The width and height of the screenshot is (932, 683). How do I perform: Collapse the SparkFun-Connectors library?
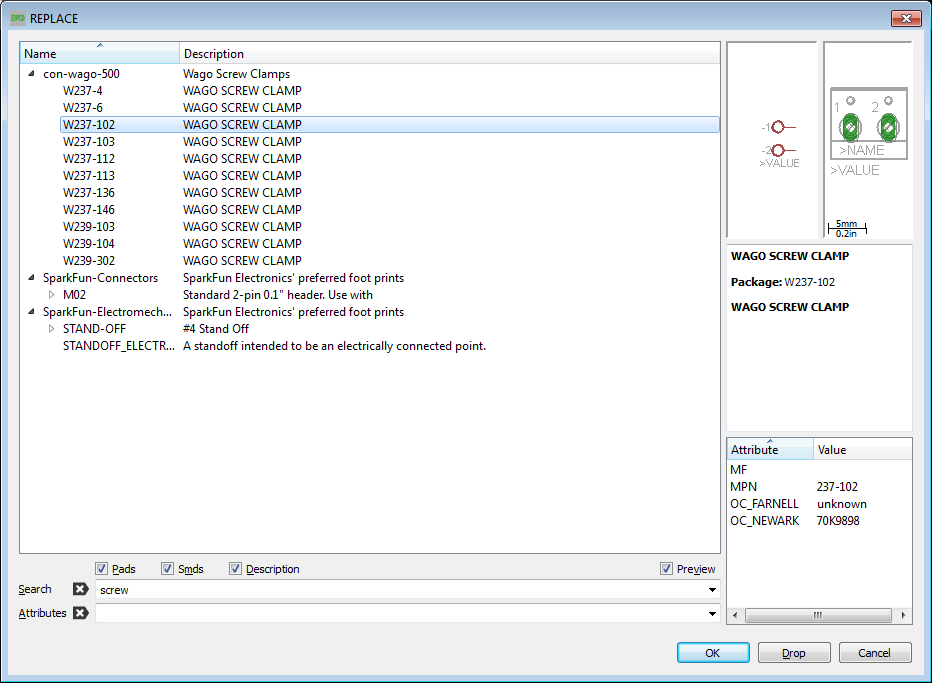32,278
